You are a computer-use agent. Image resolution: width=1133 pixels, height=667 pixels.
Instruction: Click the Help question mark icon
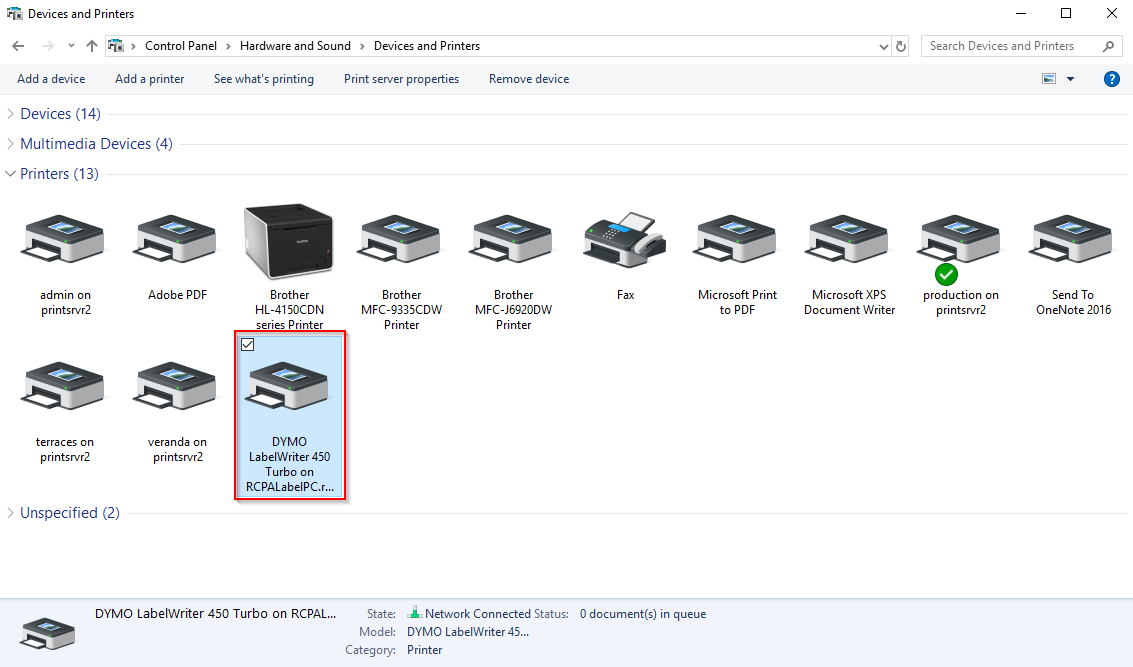click(1111, 79)
